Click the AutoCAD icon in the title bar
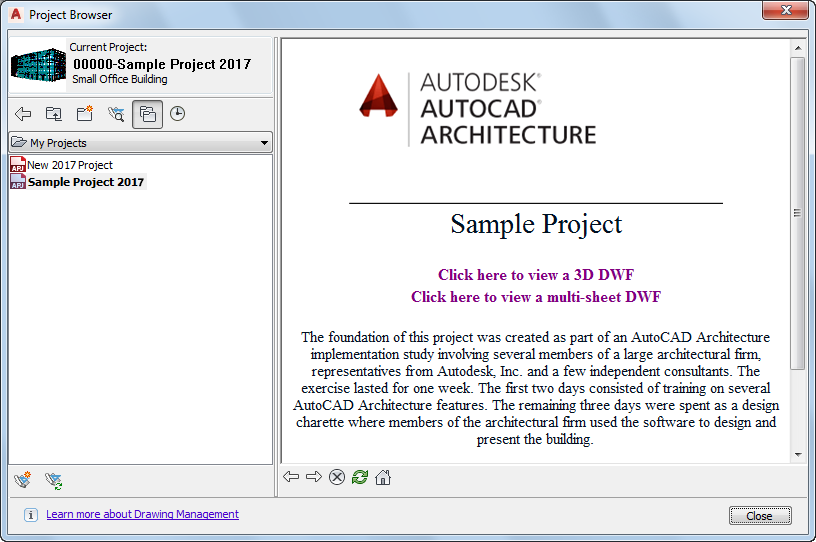This screenshot has height=542, width=816. (16, 14)
